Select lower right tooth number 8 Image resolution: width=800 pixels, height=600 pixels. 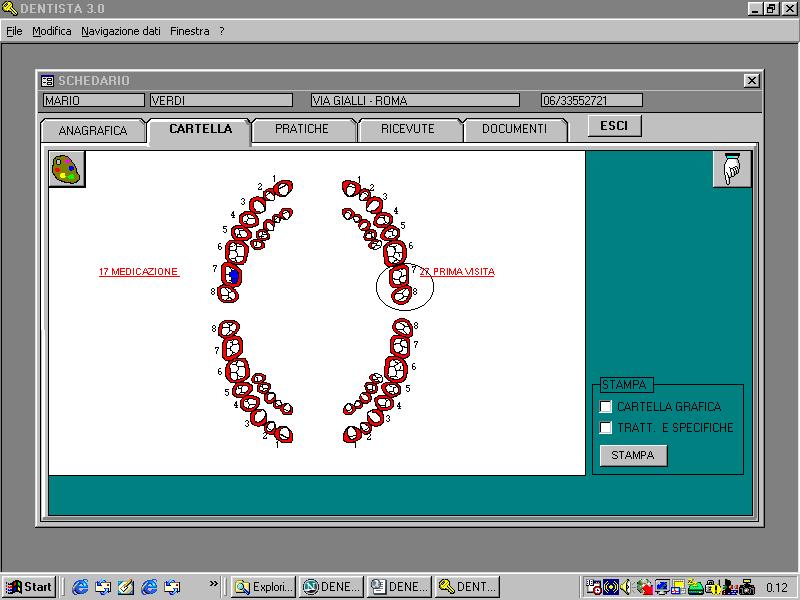403,328
